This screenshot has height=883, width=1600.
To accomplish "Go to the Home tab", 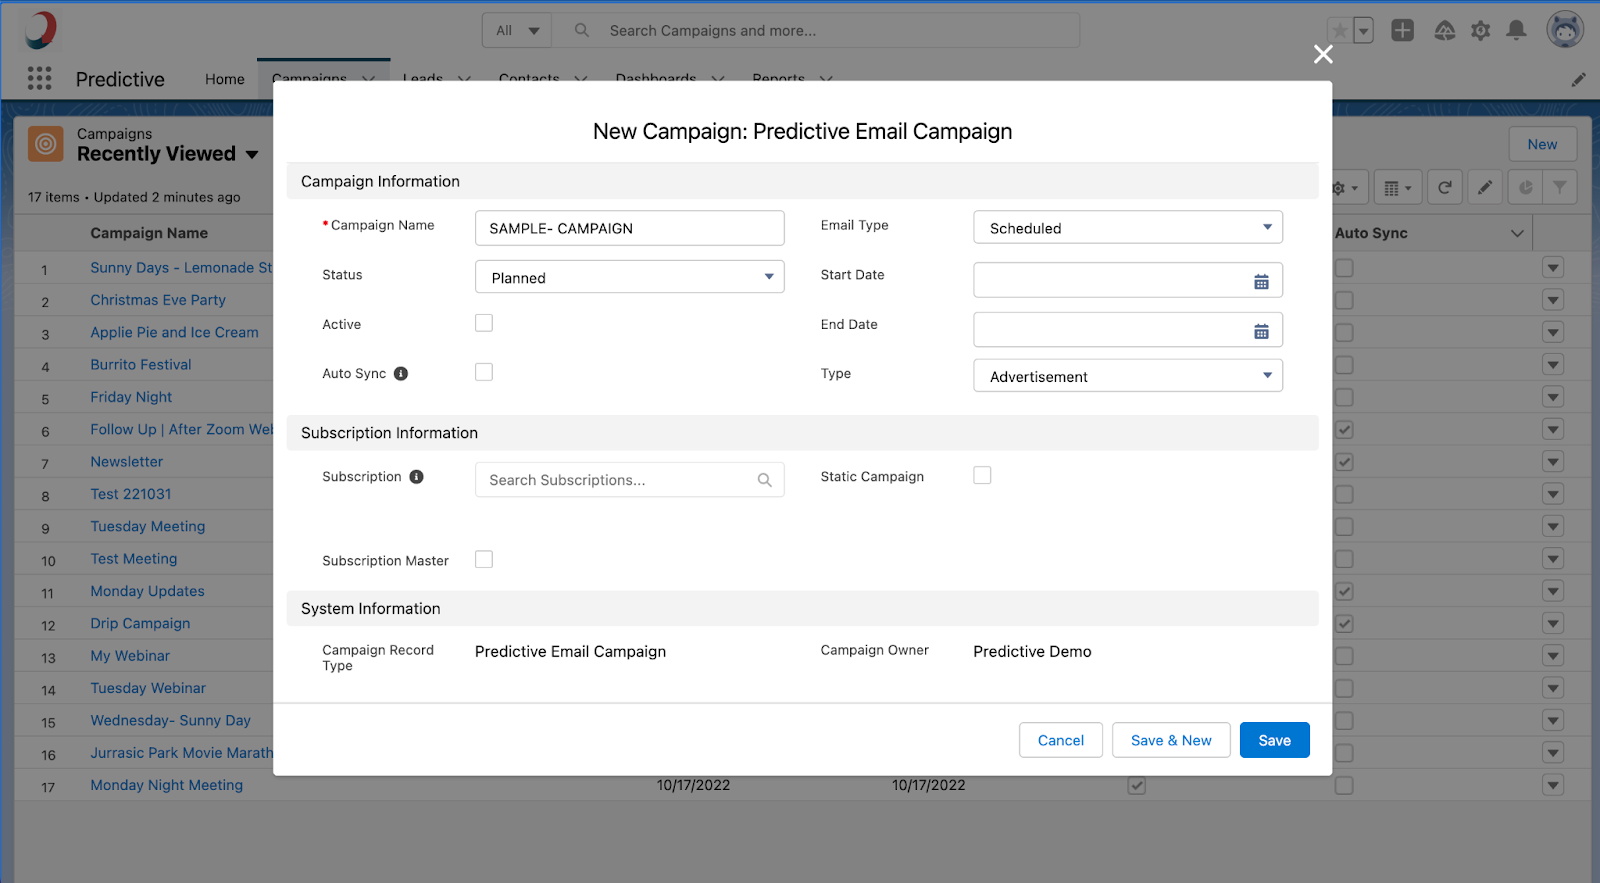I will pyautogui.click(x=224, y=79).
